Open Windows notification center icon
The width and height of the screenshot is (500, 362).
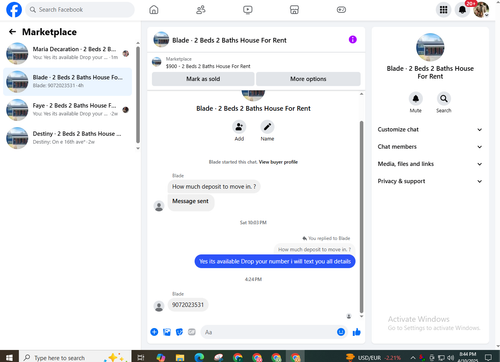tap(488, 358)
